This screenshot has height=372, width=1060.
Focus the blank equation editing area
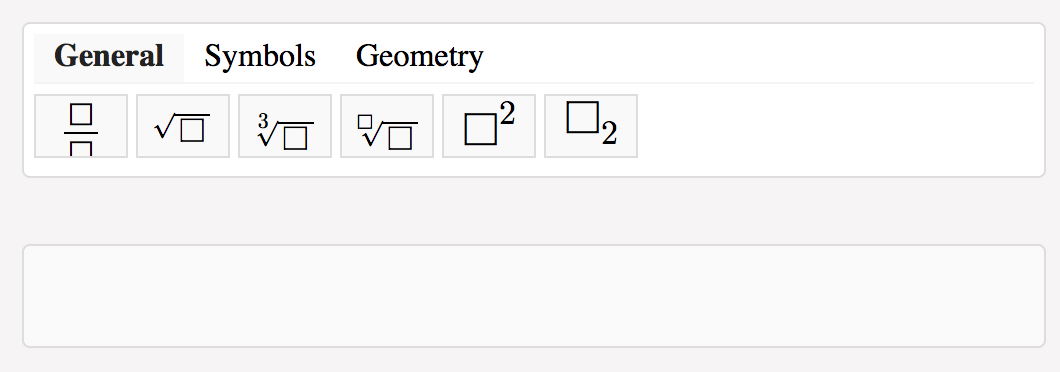point(534,296)
